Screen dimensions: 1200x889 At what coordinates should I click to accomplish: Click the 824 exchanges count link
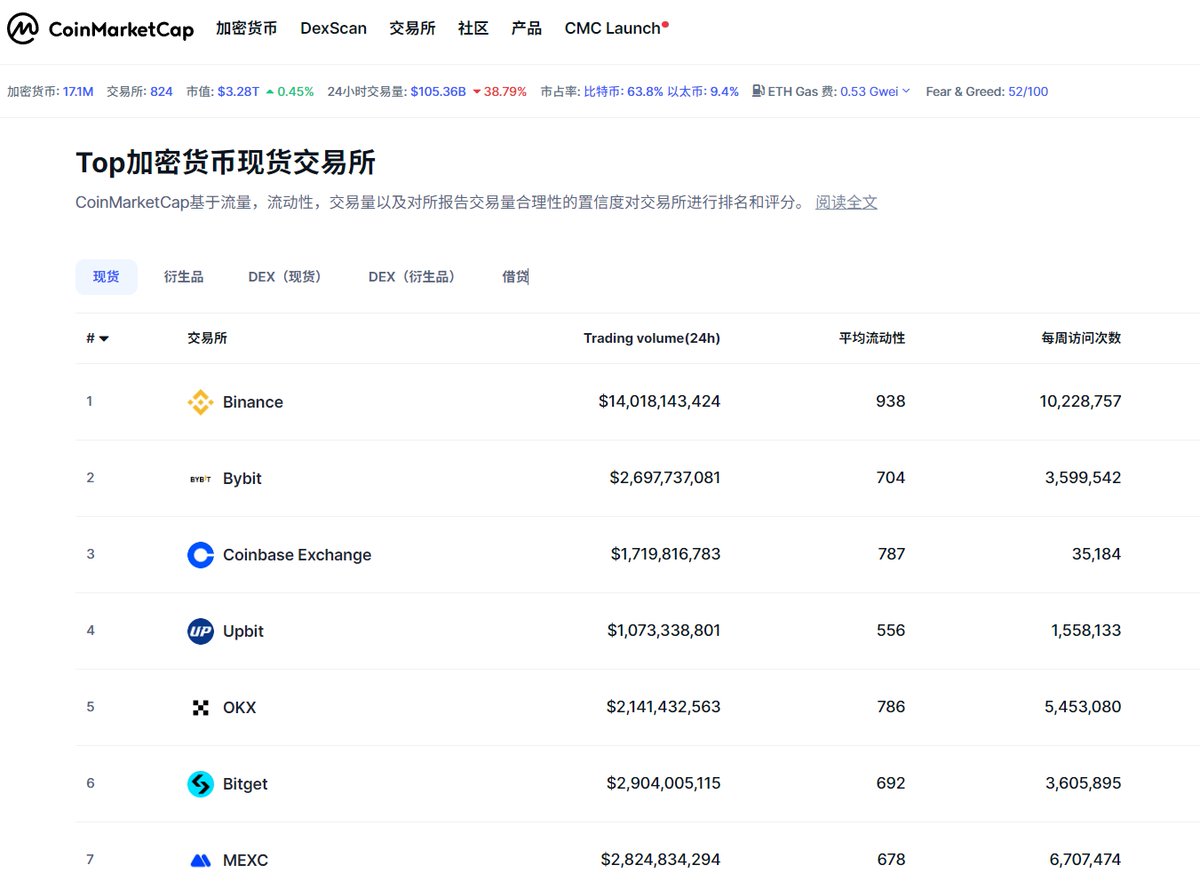coord(161,91)
